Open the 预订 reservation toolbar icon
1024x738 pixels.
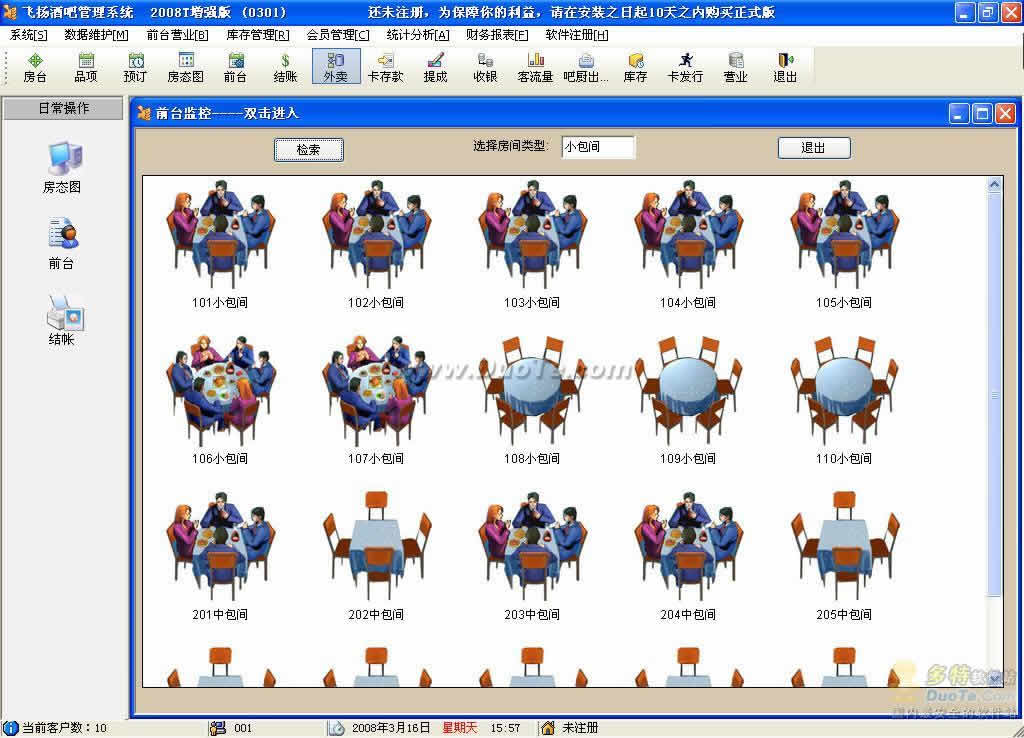(135, 67)
